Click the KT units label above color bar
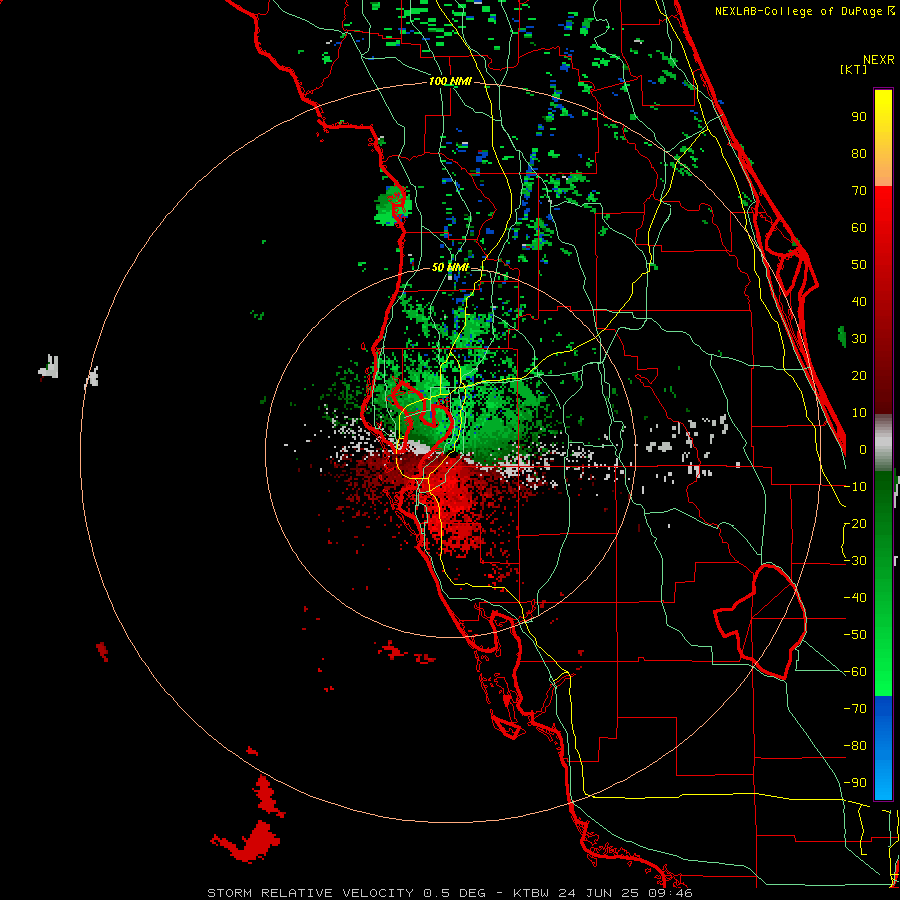Screen dimensions: 900x900 854,69
